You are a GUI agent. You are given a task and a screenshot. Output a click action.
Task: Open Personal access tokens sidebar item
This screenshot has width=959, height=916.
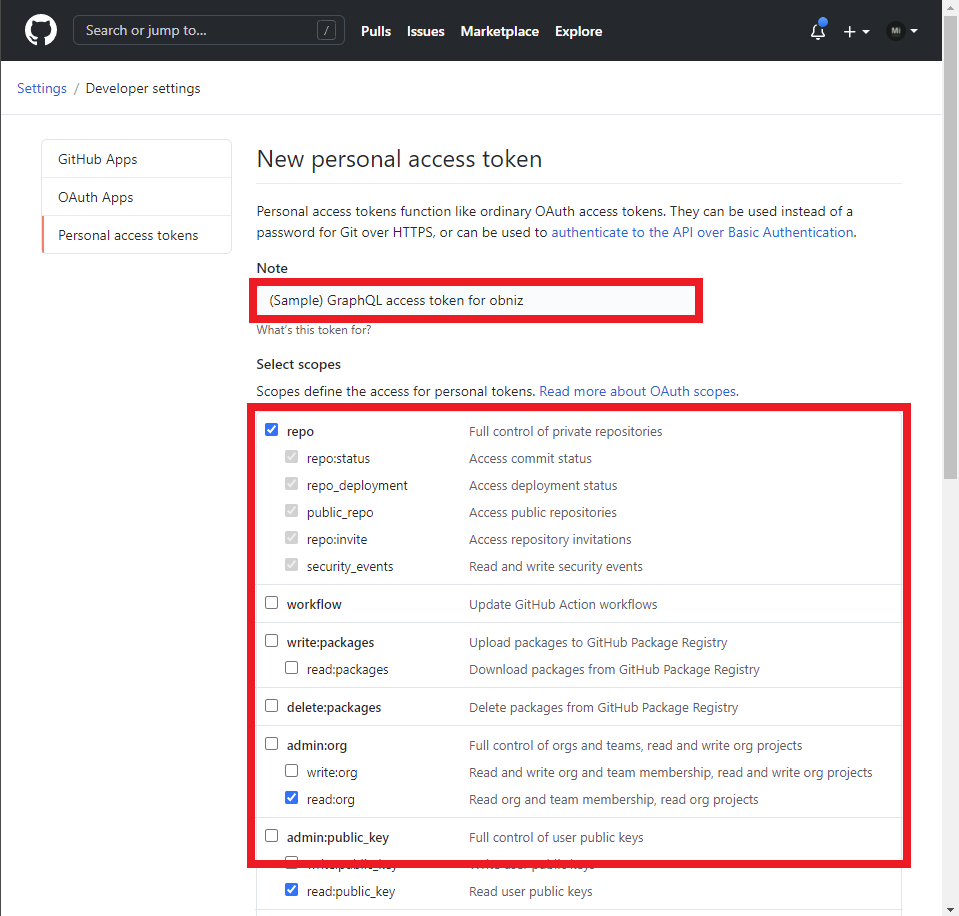pos(128,235)
